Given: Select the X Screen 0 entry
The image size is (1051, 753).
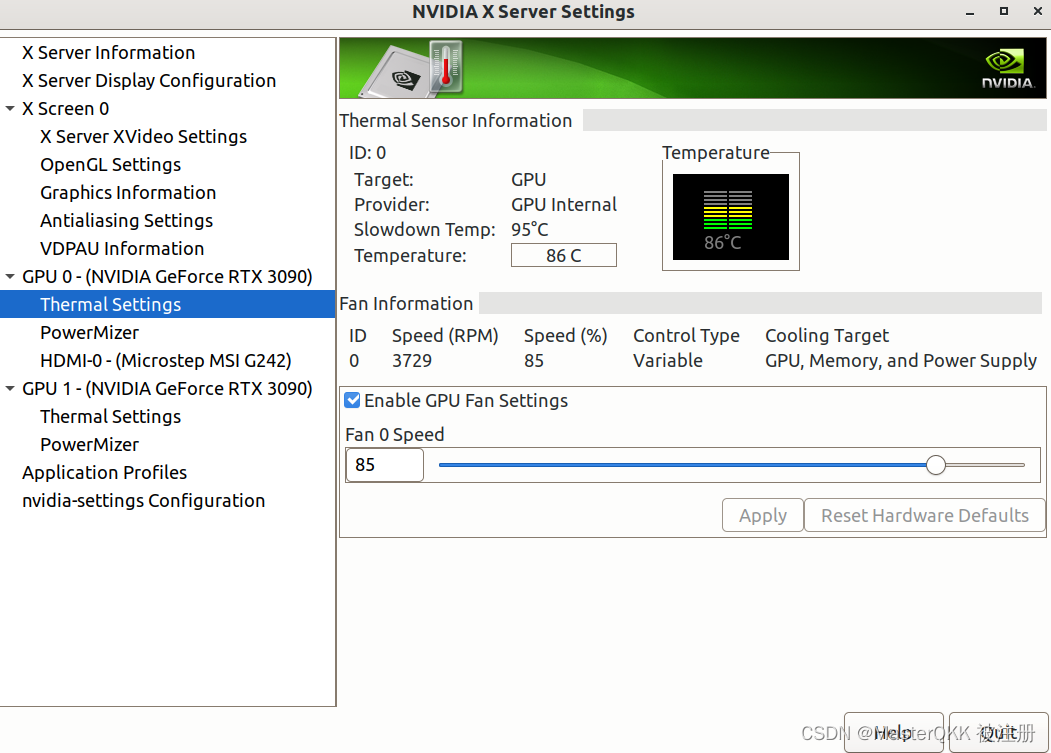Looking at the screenshot, I should click(66, 109).
